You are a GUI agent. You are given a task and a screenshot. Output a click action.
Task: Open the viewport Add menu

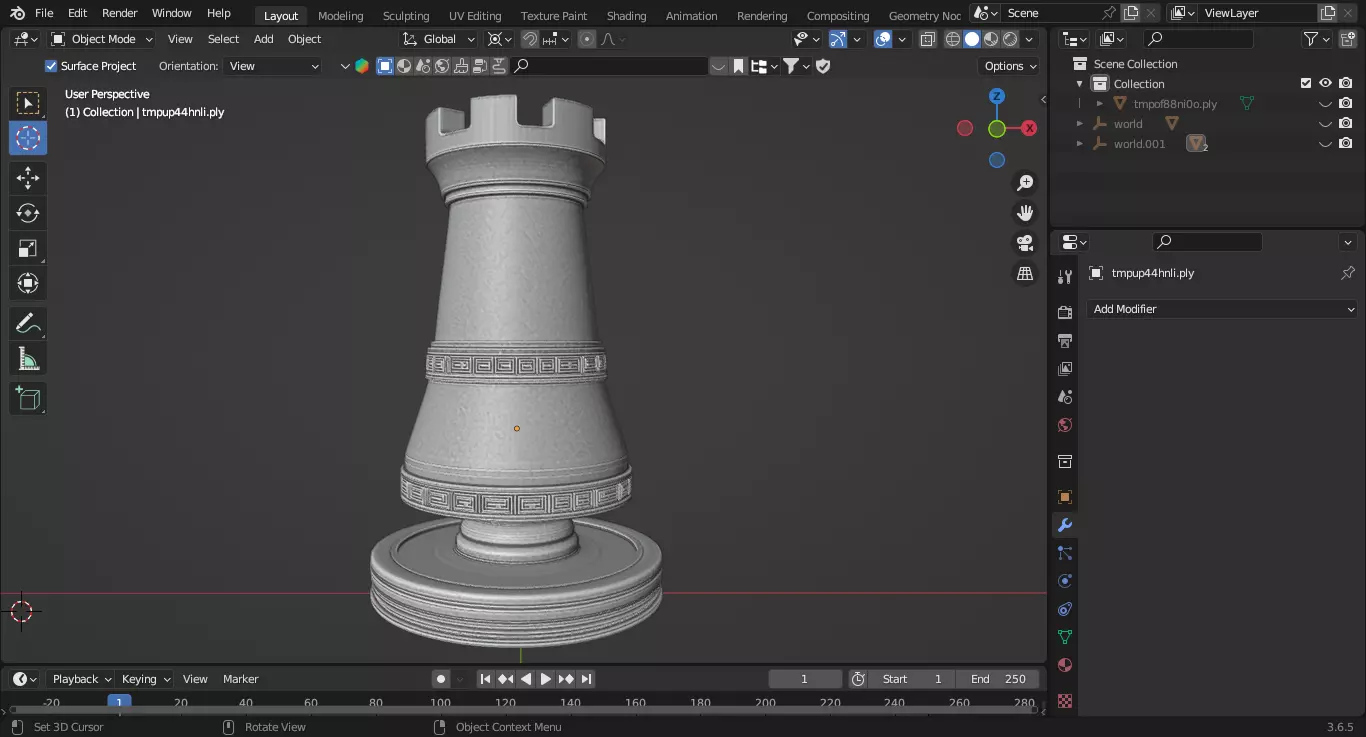coord(263,39)
